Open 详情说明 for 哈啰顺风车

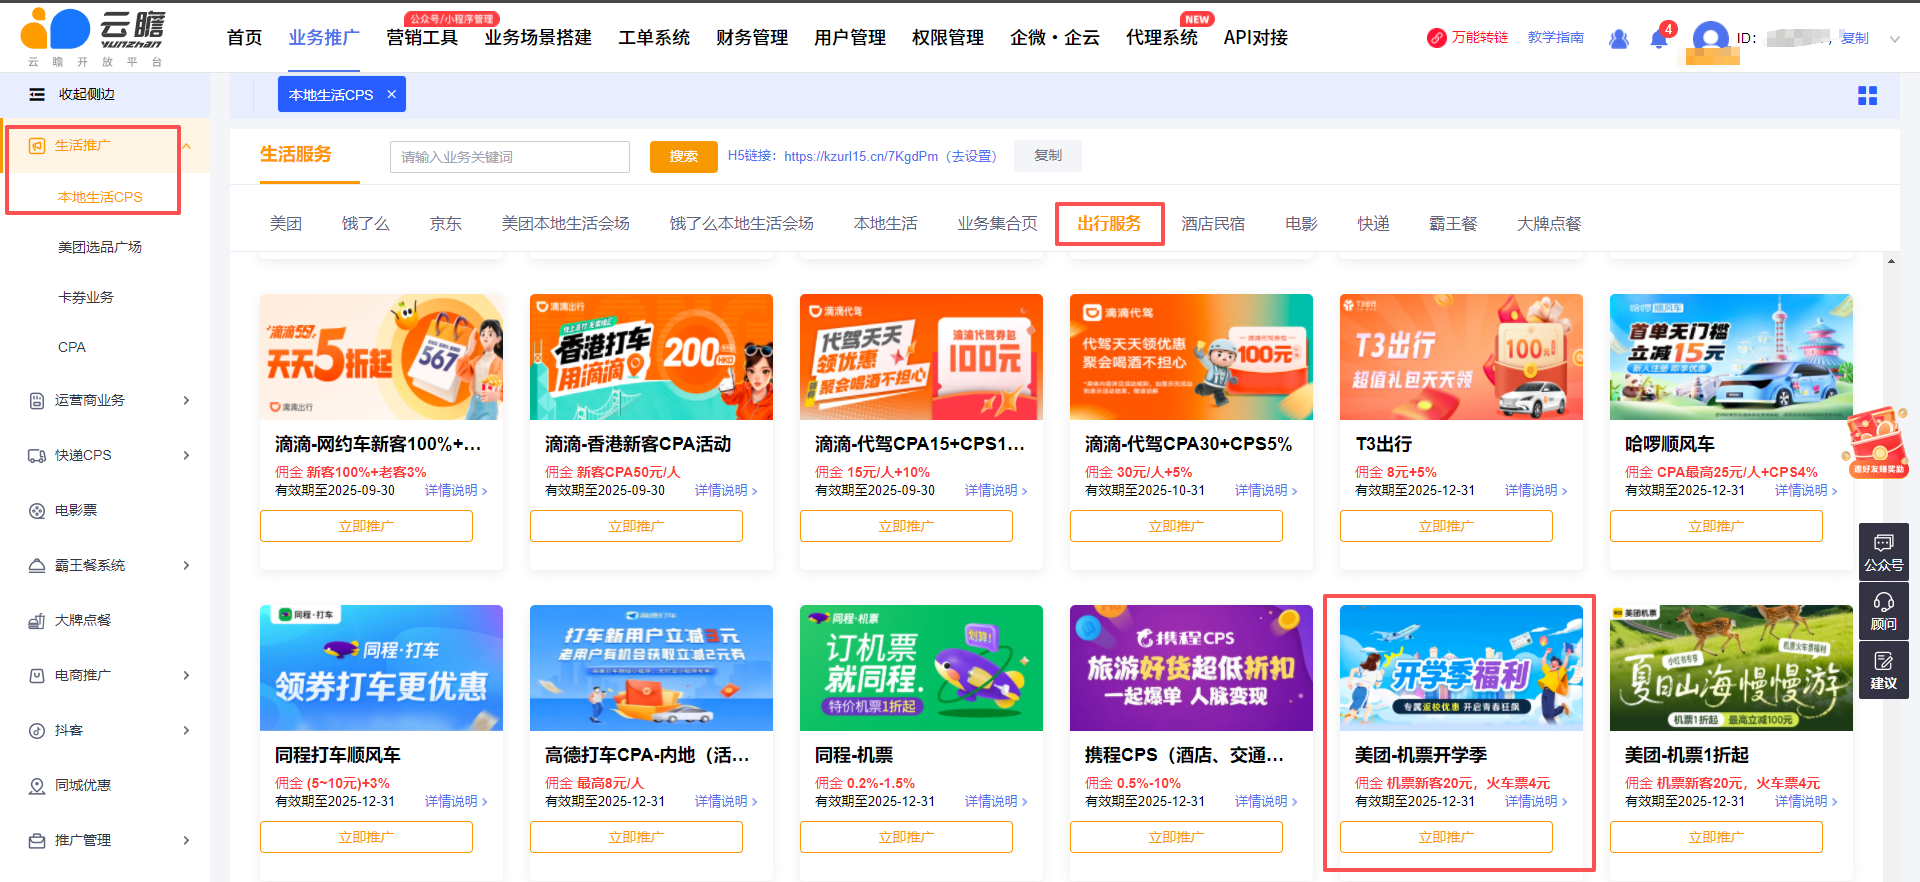[1806, 490]
